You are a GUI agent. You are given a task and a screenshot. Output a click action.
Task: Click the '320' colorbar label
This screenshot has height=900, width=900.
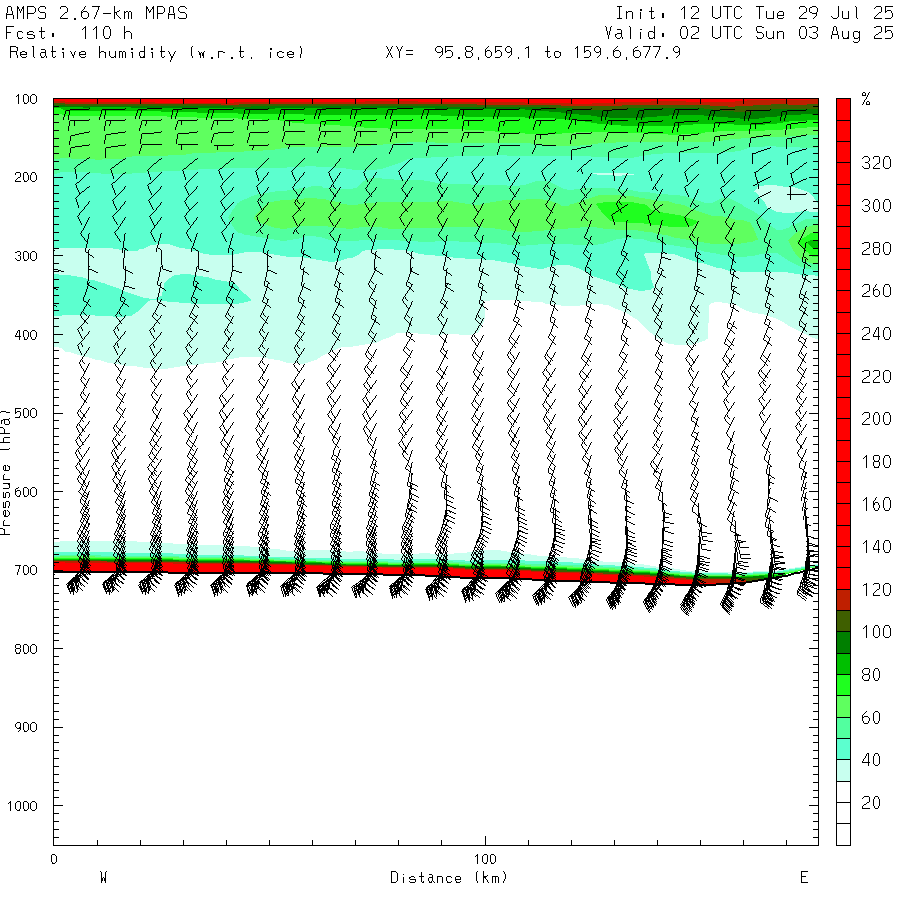876,163
